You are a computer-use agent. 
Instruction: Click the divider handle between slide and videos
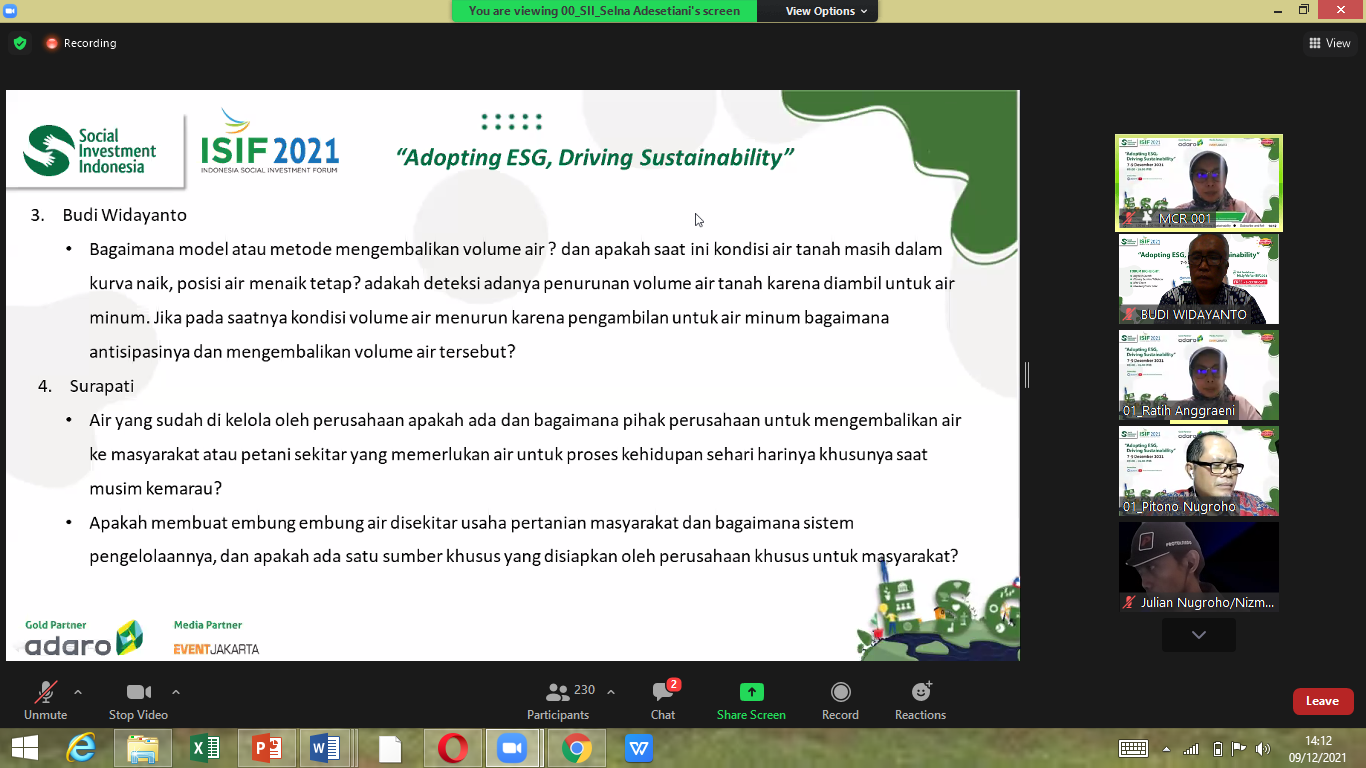[x=1027, y=375]
